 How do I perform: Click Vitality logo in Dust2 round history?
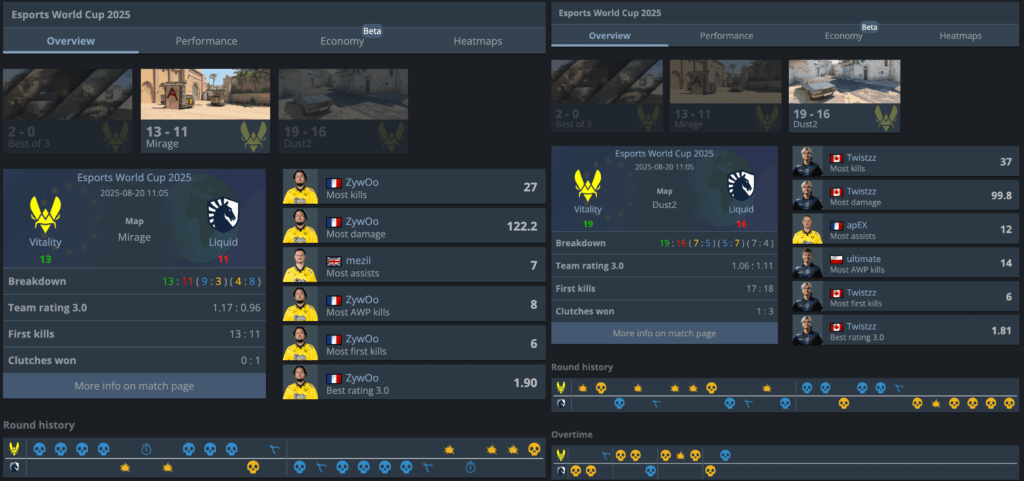coord(561,388)
